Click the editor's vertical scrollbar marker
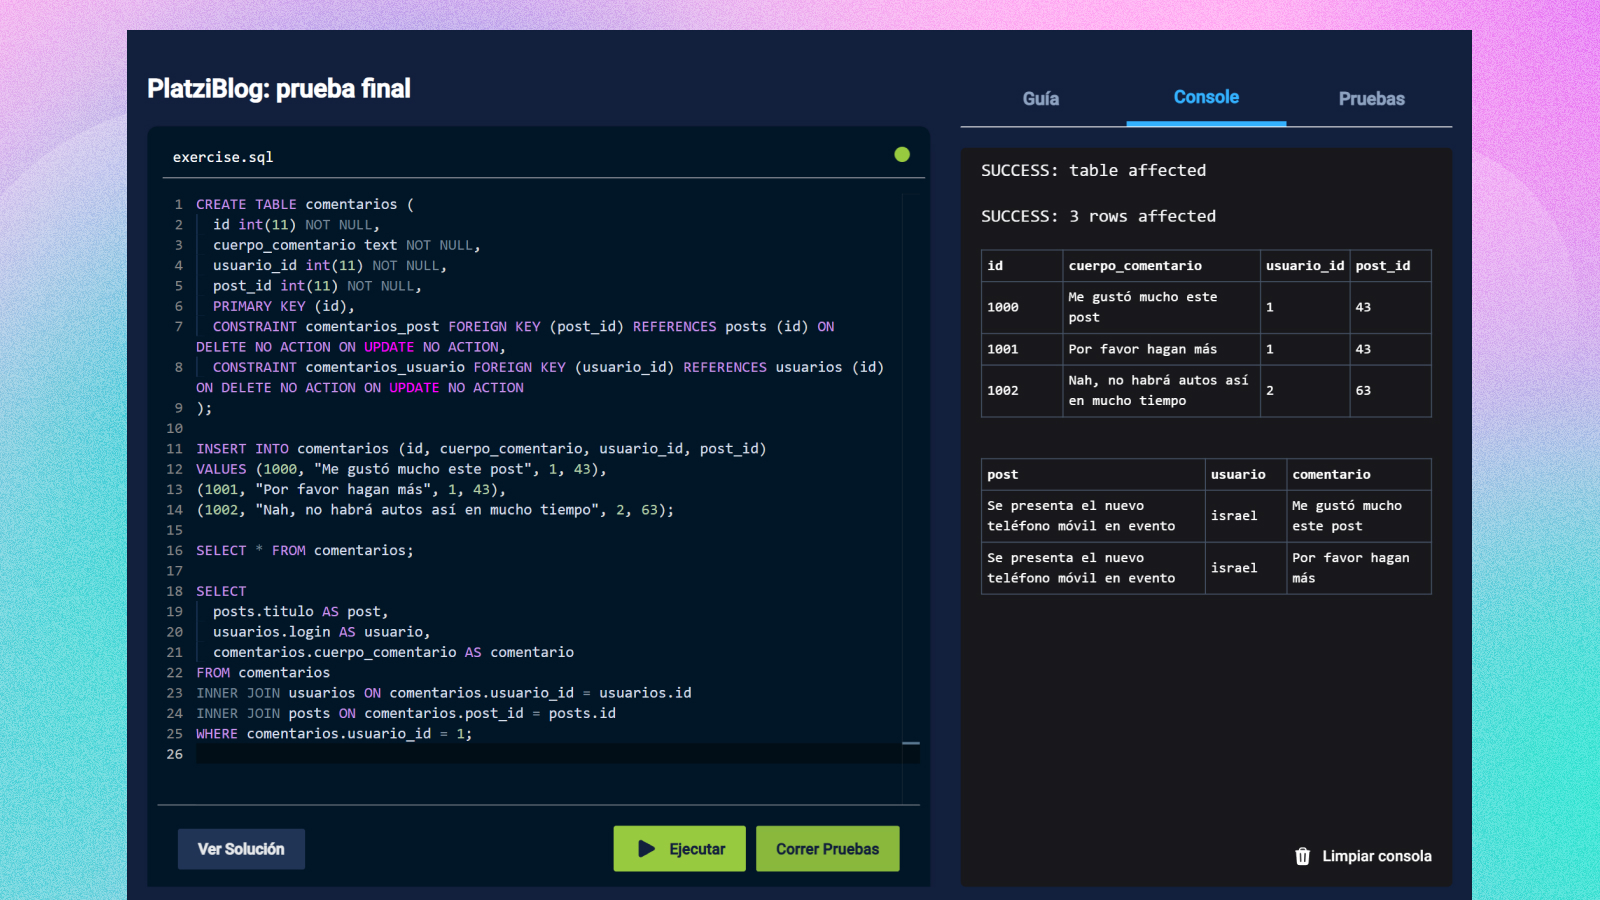 pos(911,743)
